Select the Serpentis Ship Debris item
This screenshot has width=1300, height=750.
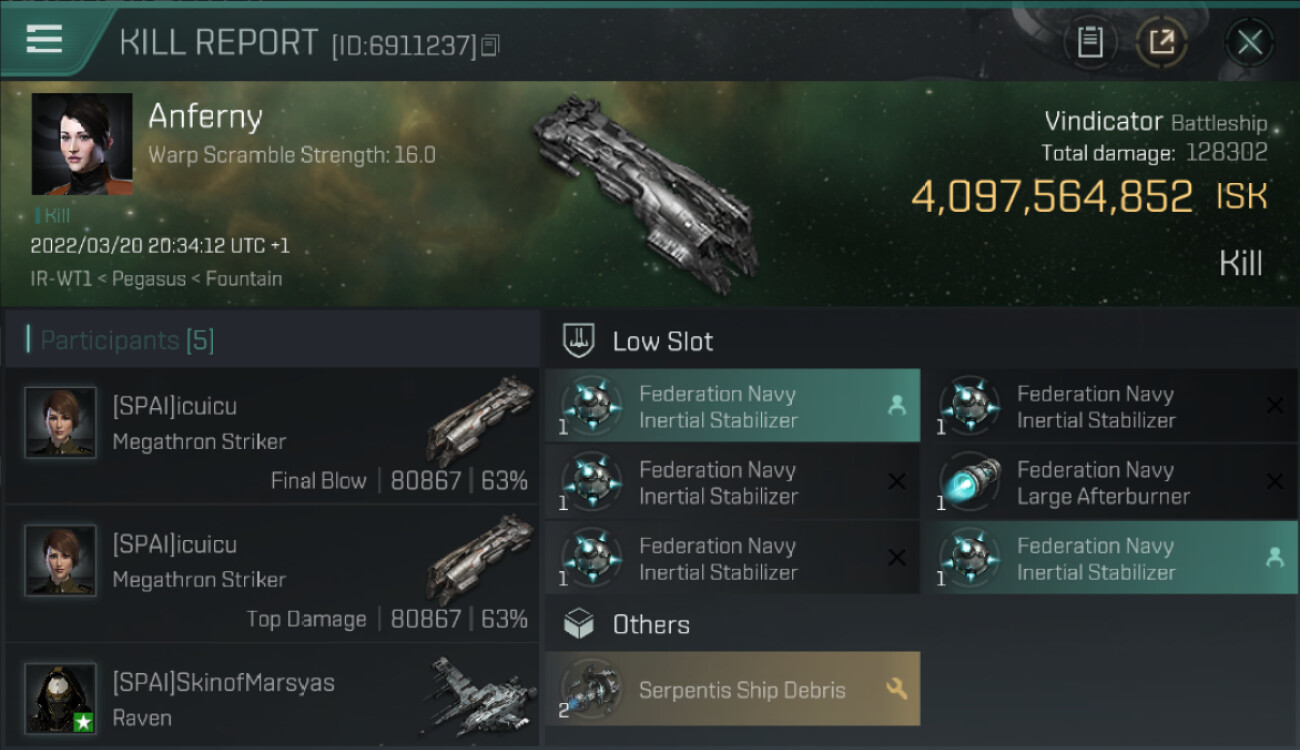pos(732,689)
